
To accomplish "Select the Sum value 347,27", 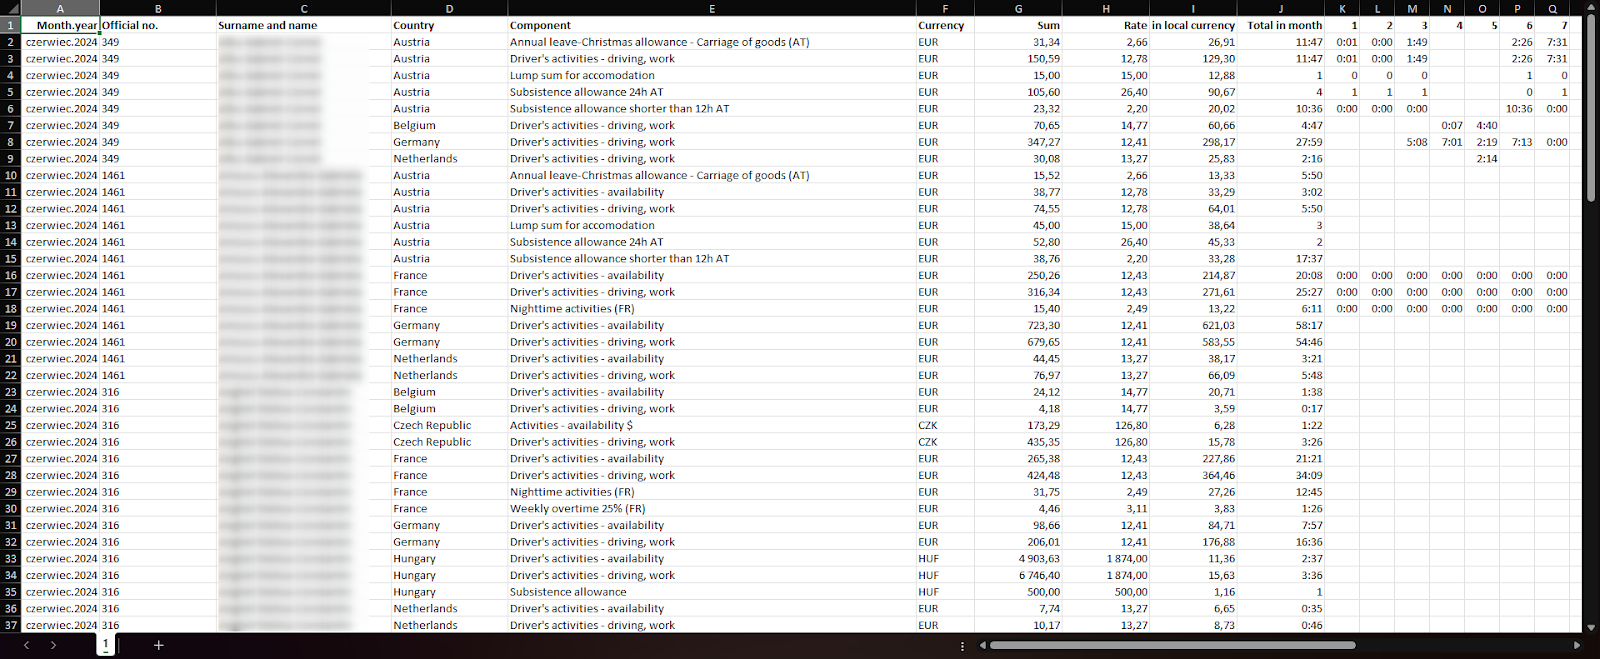I will (x=1019, y=142).
